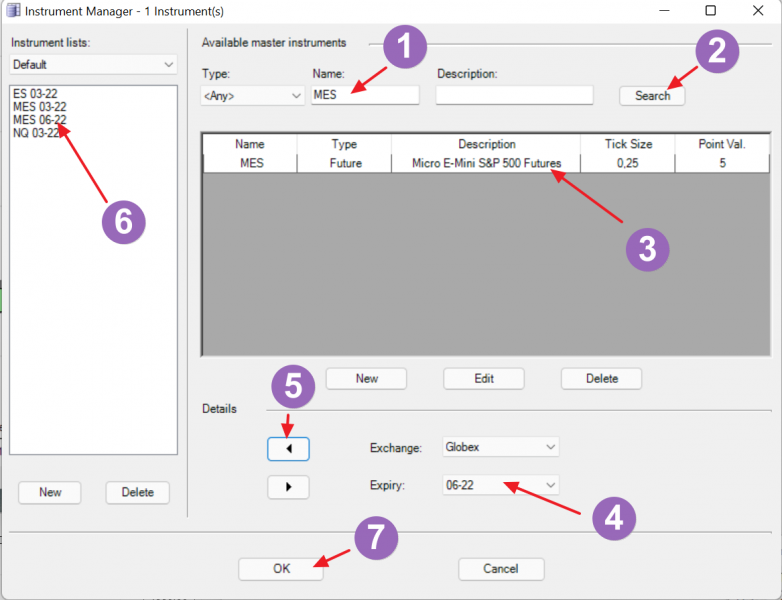The width and height of the screenshot is (782, 600).
Task: Click the Type column header
Action: [344, 144]
